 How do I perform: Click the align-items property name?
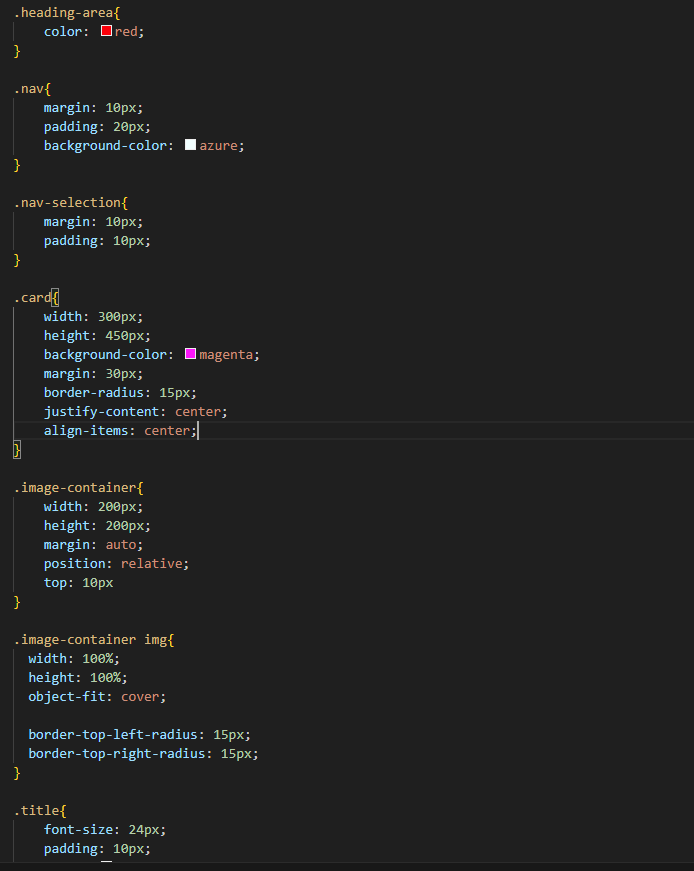point(86,430)
